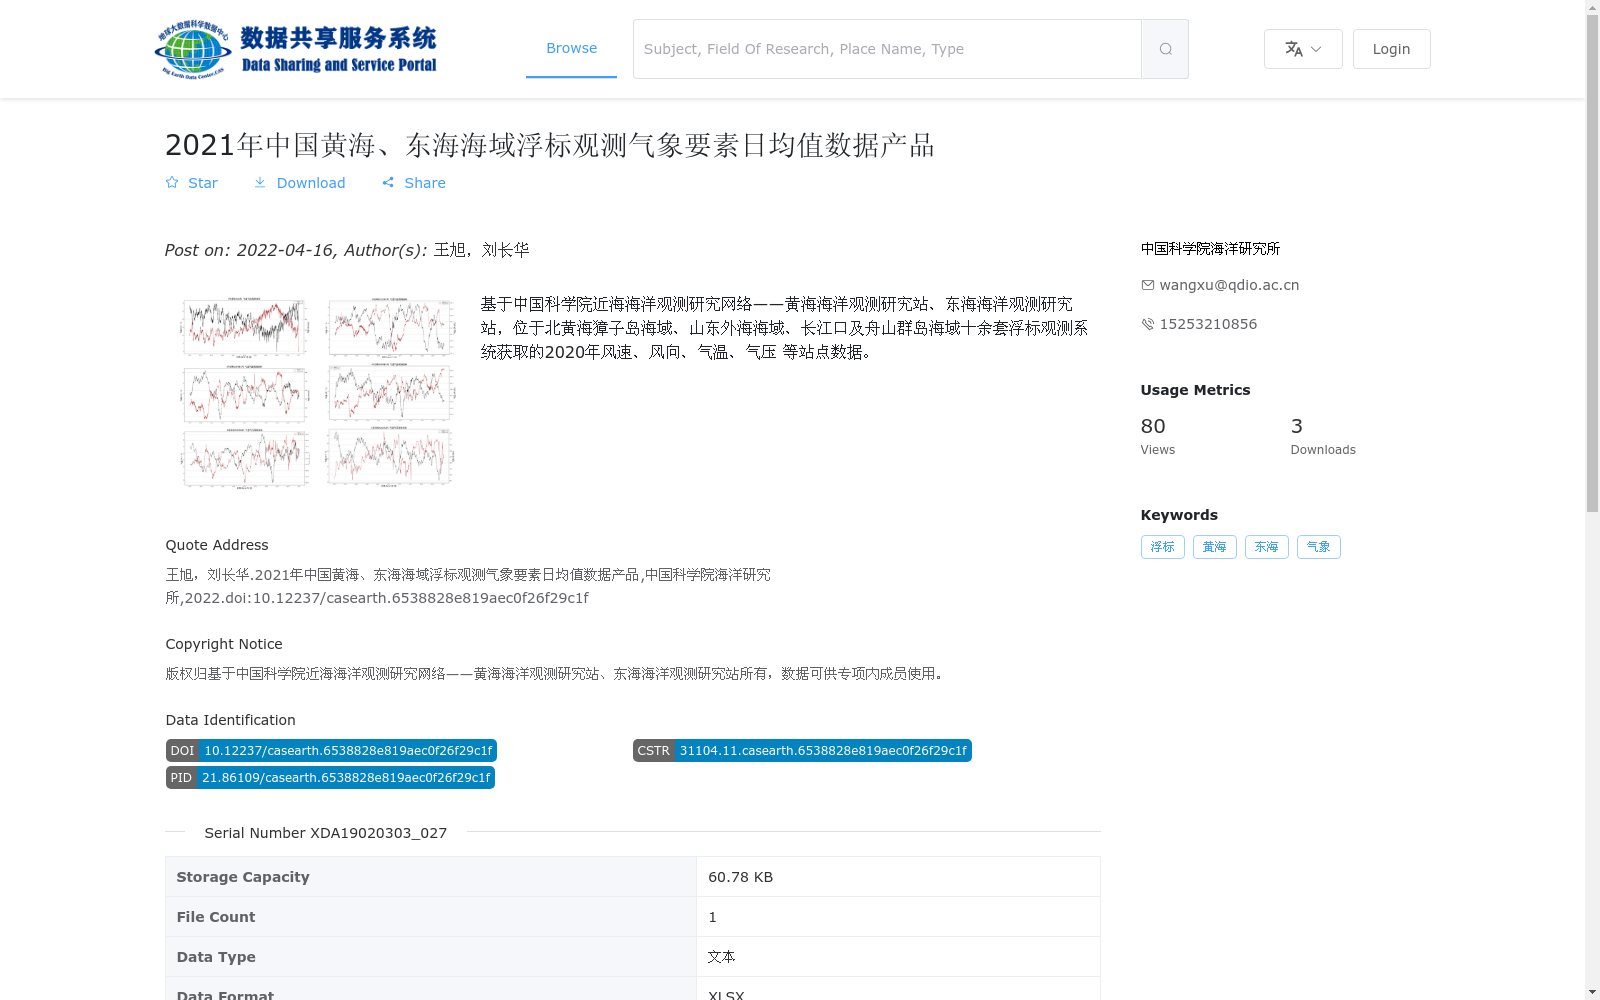The height and width of the screenshot is (1000, 1600).
Task: Click the dataset title heading
Action: point(550,145)
